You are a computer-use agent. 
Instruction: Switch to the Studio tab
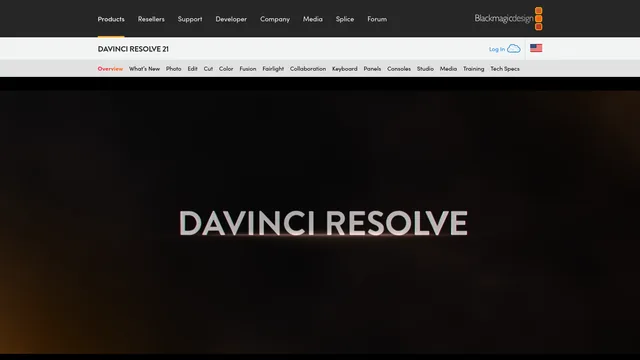click(x=425, y=69)
